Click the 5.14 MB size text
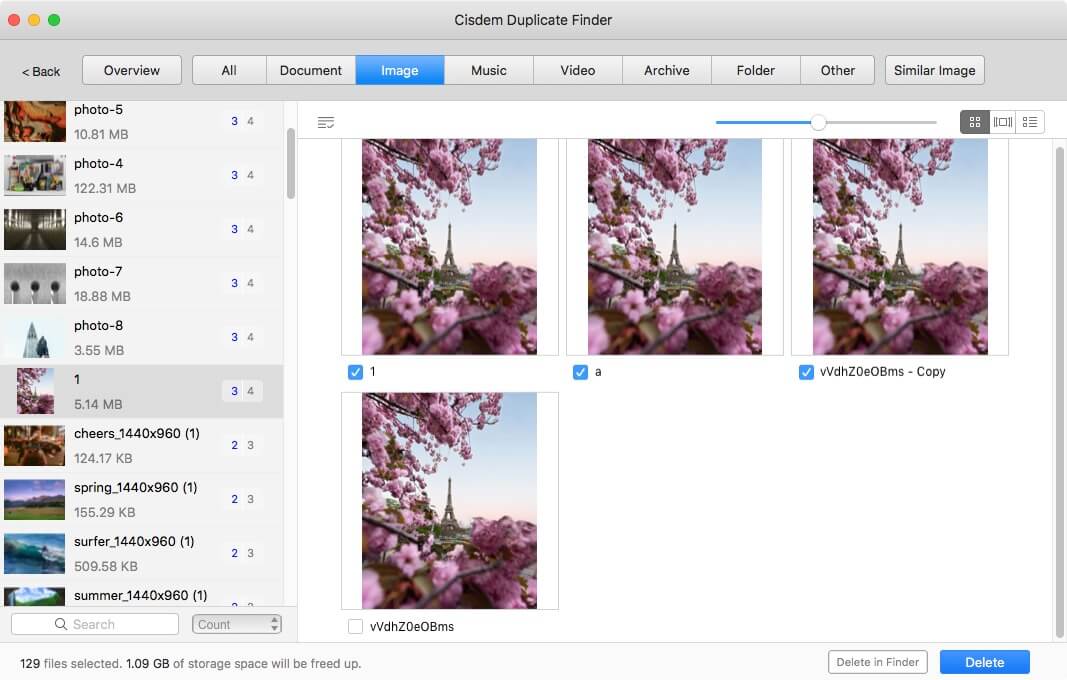 [x=99, y=404]
